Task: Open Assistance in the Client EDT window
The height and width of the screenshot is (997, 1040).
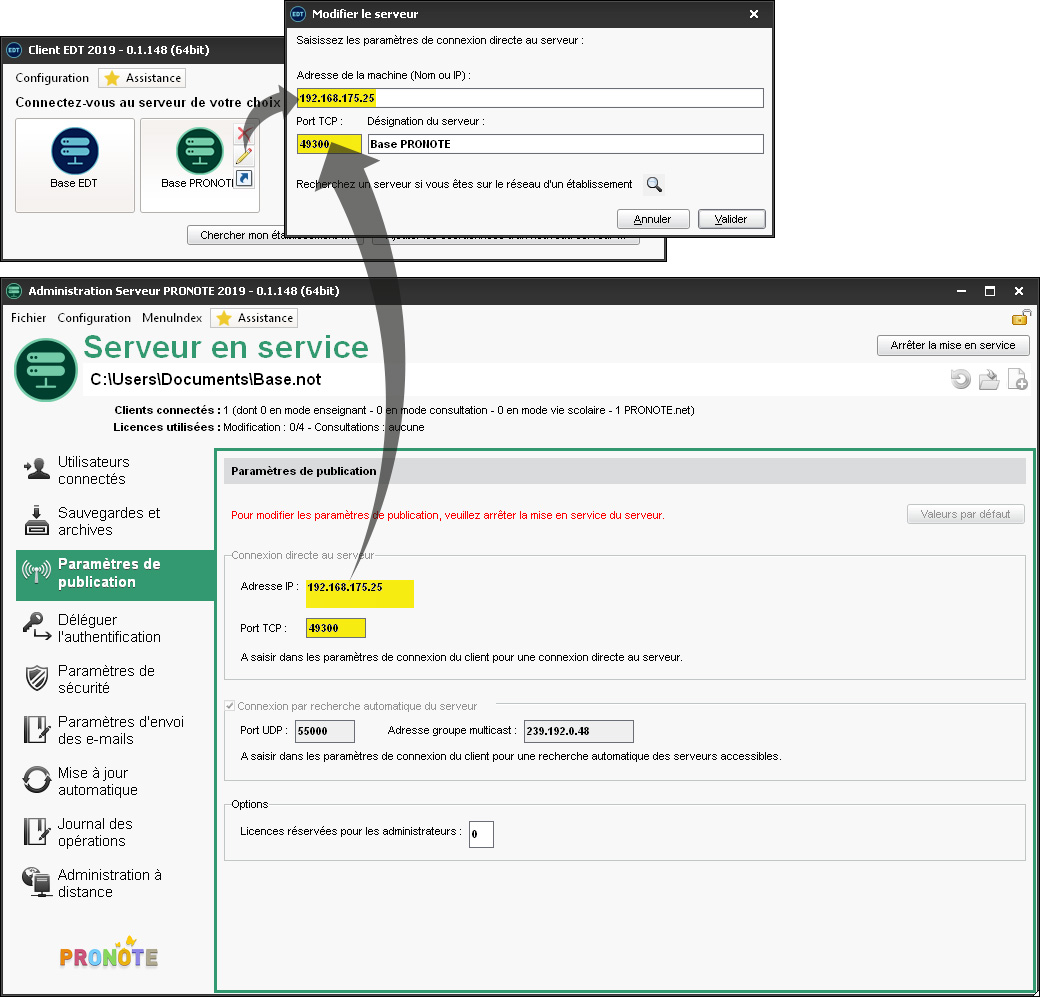Action: (142, 78)
